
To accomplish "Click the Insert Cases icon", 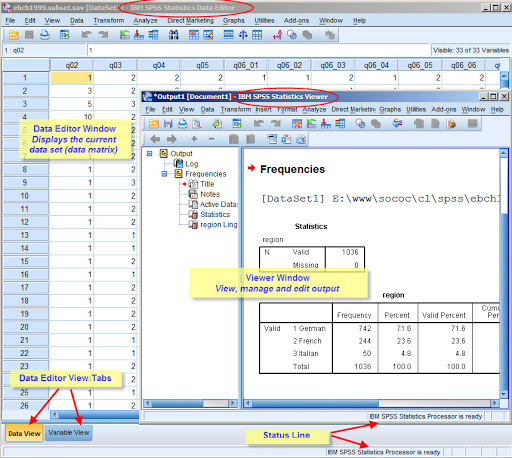I will point(194,35).
